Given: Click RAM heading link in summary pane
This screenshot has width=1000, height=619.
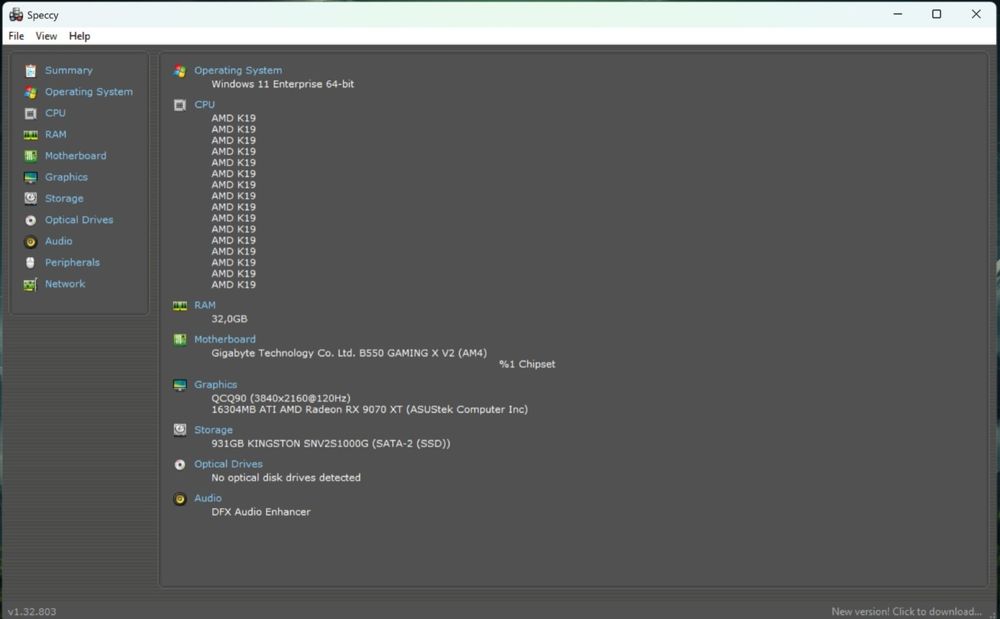Looking at the screenshot, I should (x=205, y=305).
